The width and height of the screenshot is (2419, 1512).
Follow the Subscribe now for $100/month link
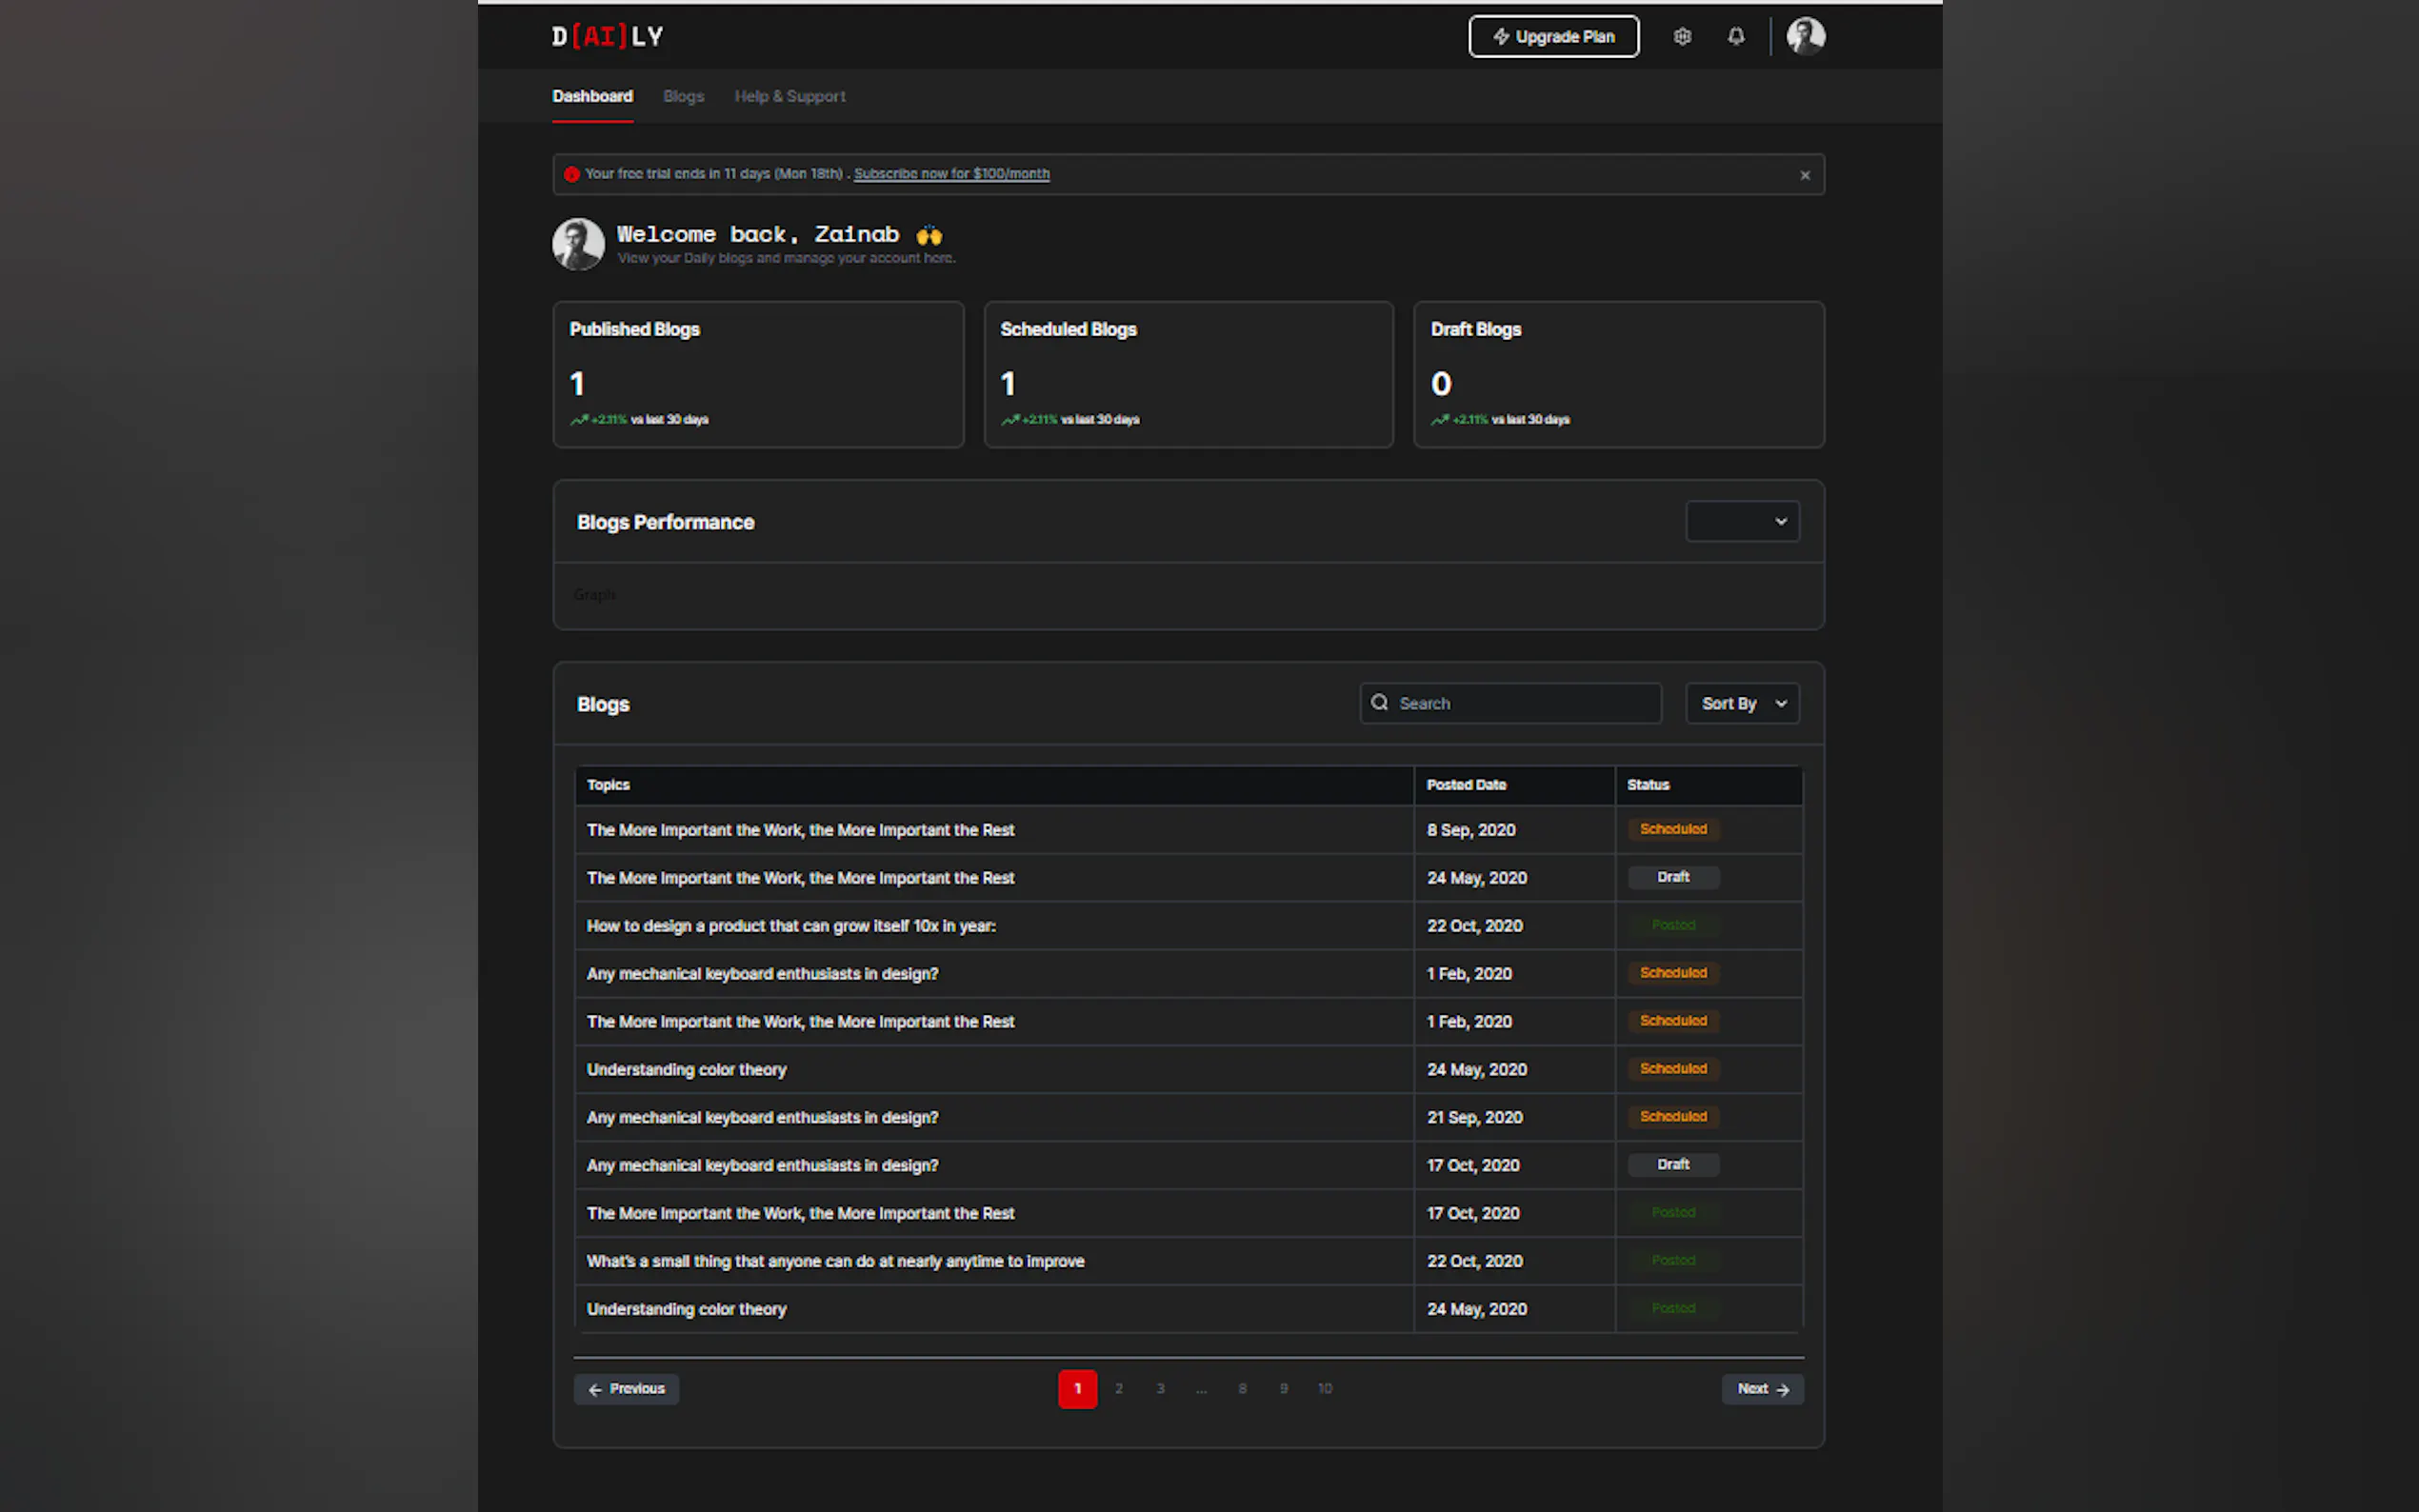point(951,174)
